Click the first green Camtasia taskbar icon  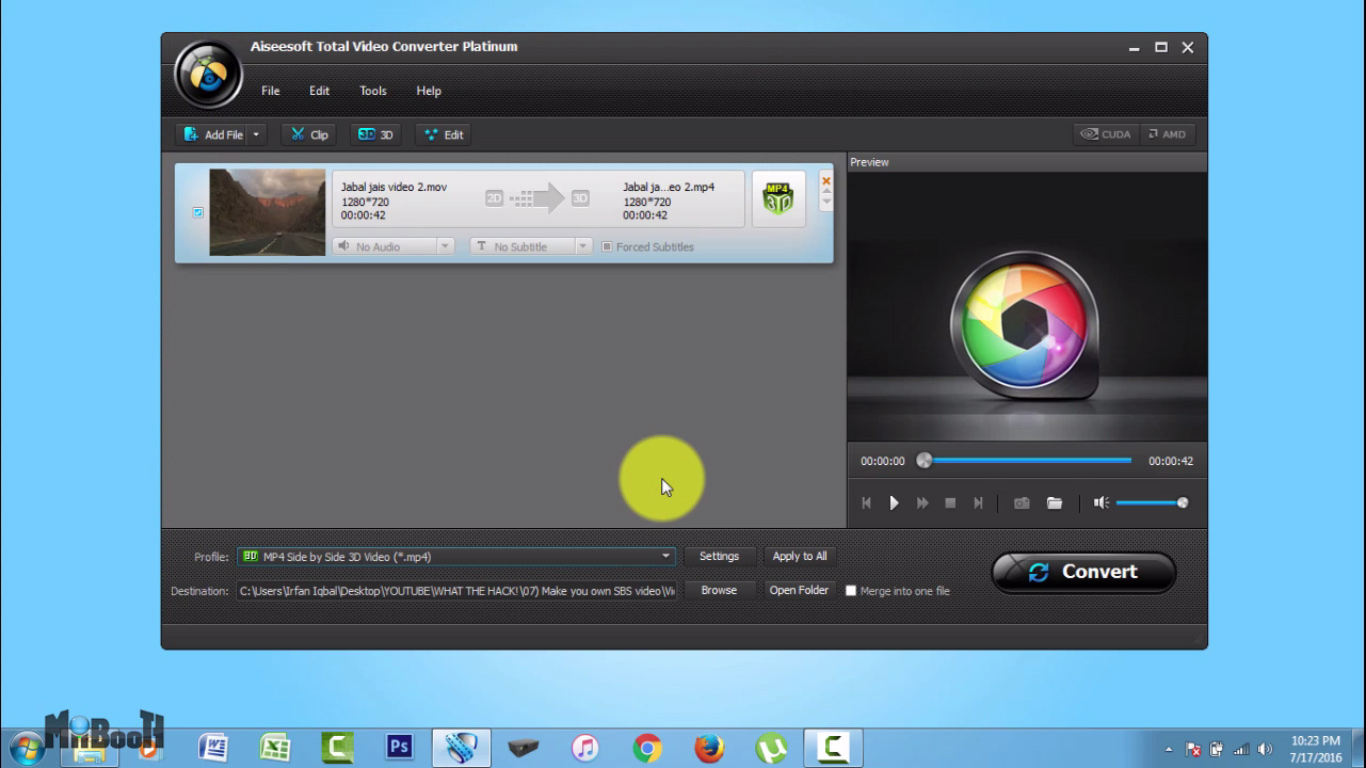coord(337,748)
